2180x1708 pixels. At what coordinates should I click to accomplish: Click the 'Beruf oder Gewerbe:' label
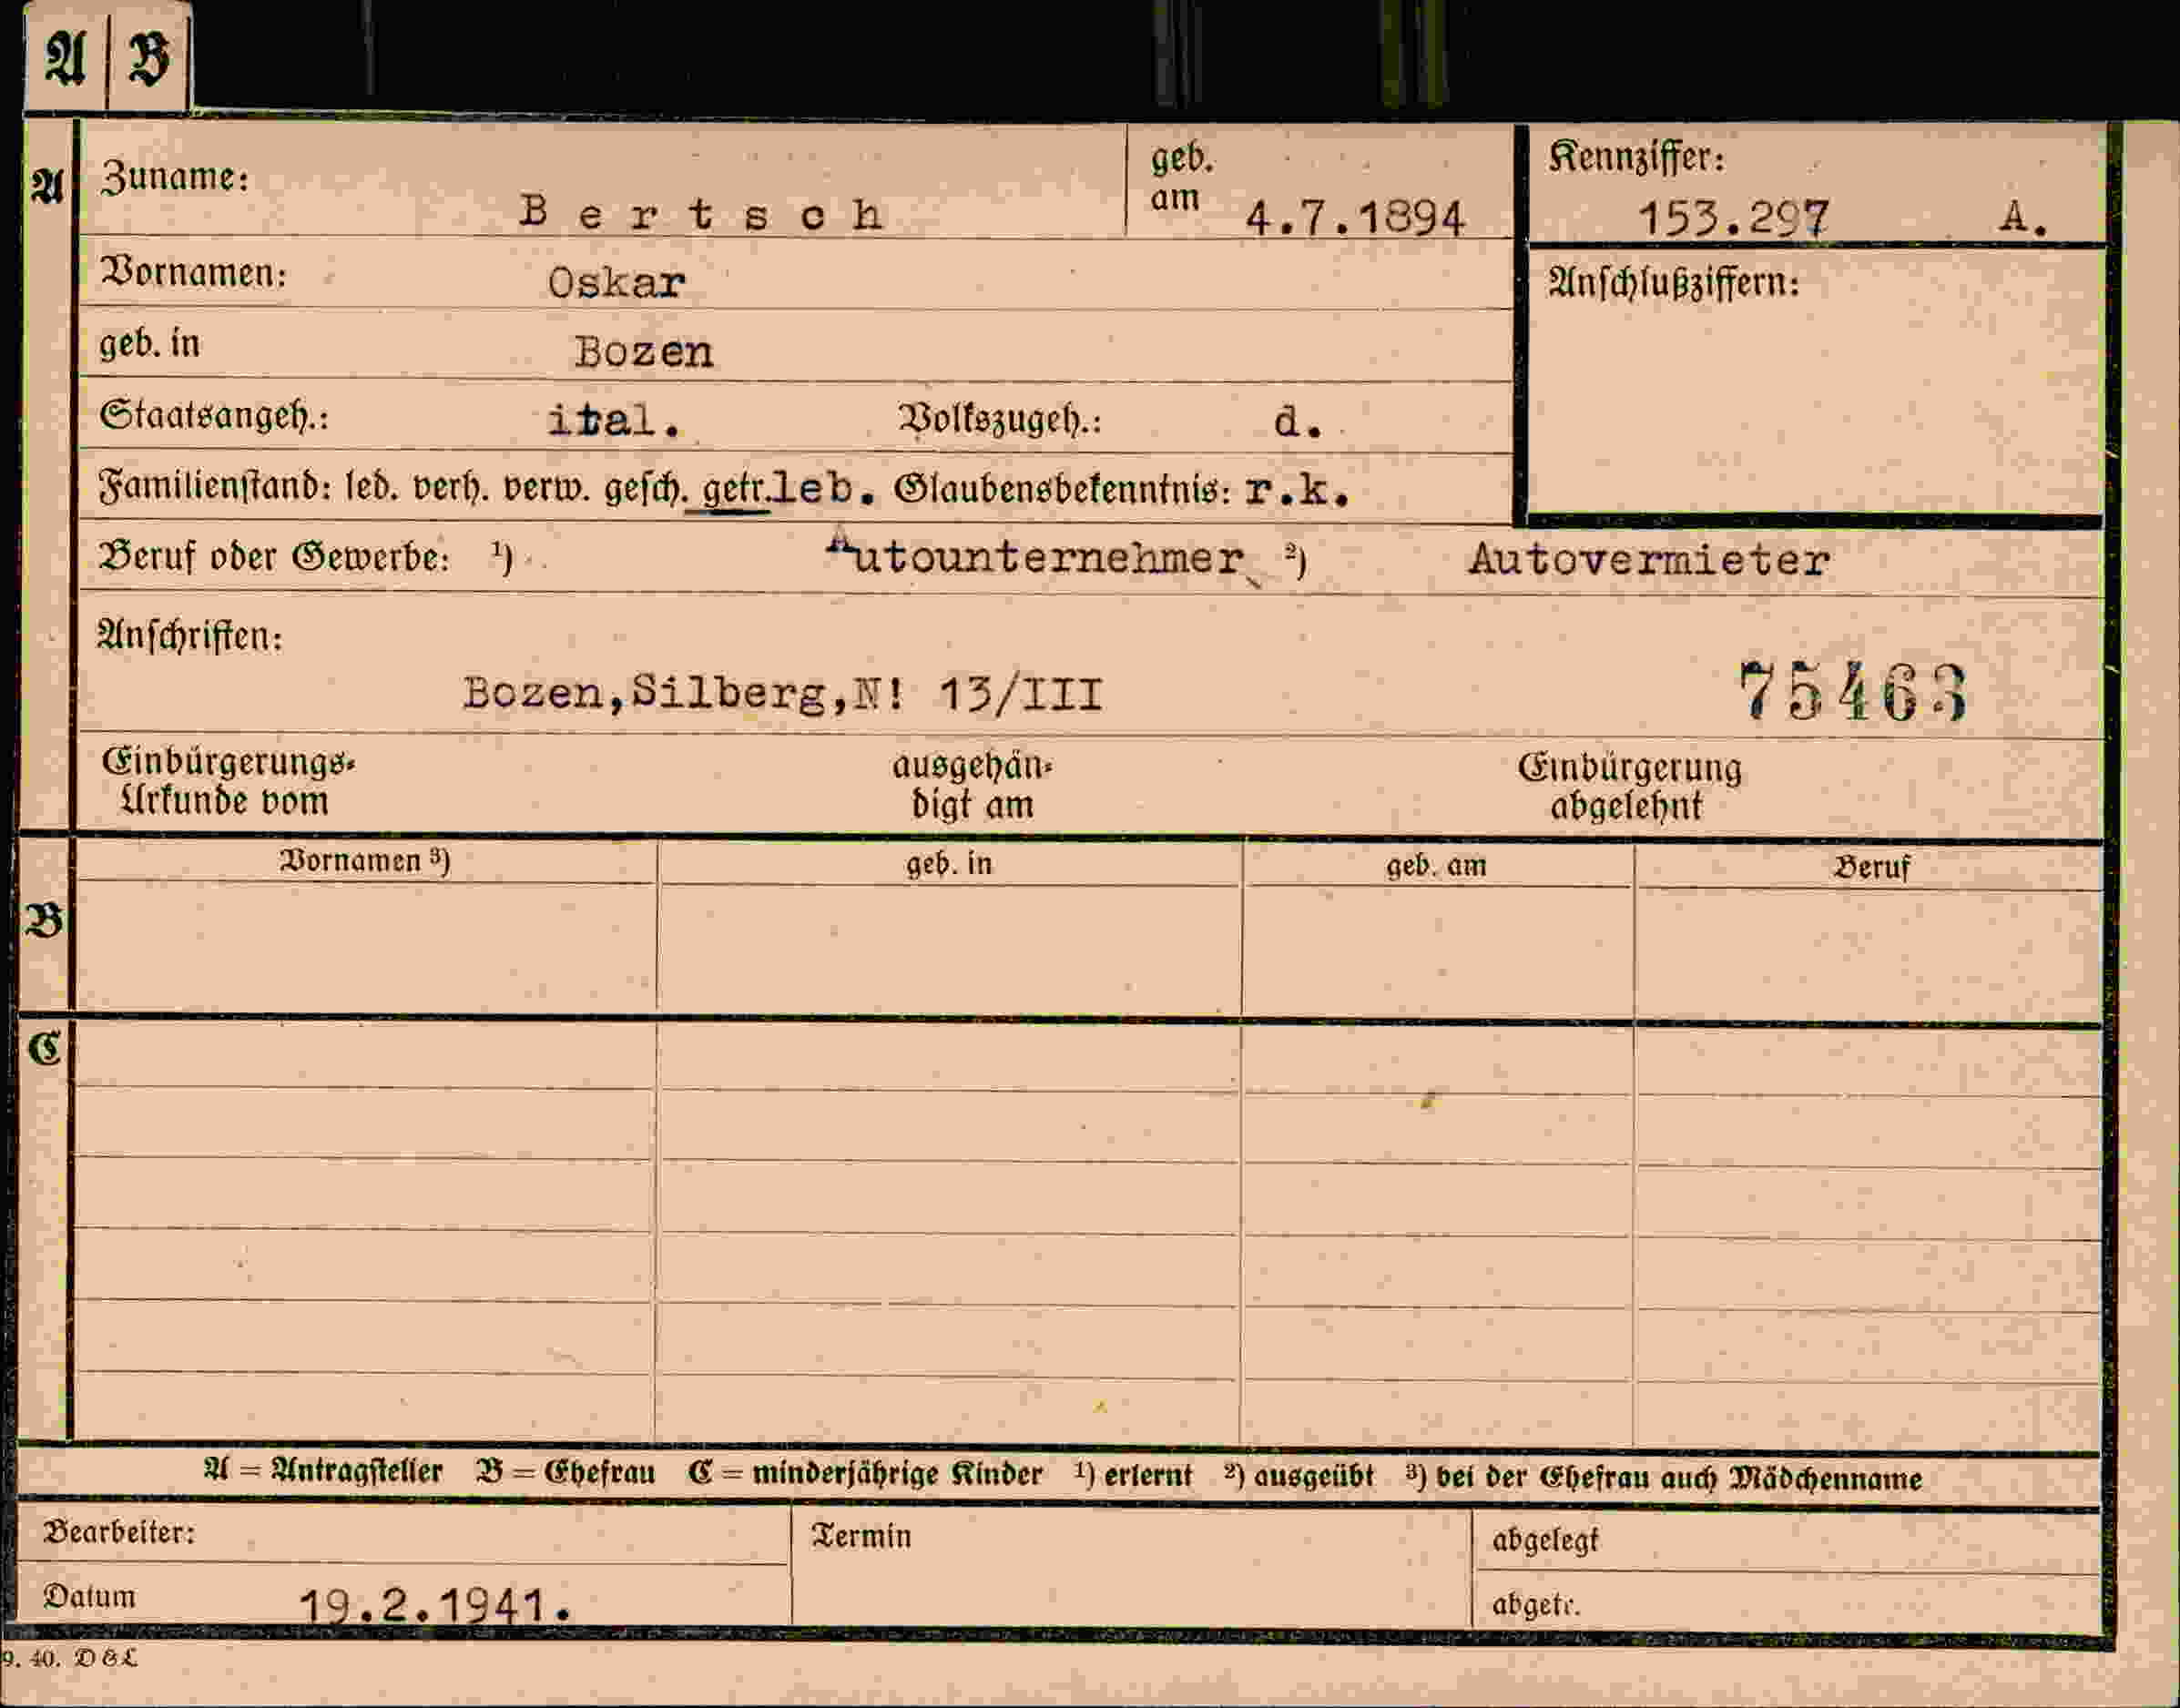point(274,556)
